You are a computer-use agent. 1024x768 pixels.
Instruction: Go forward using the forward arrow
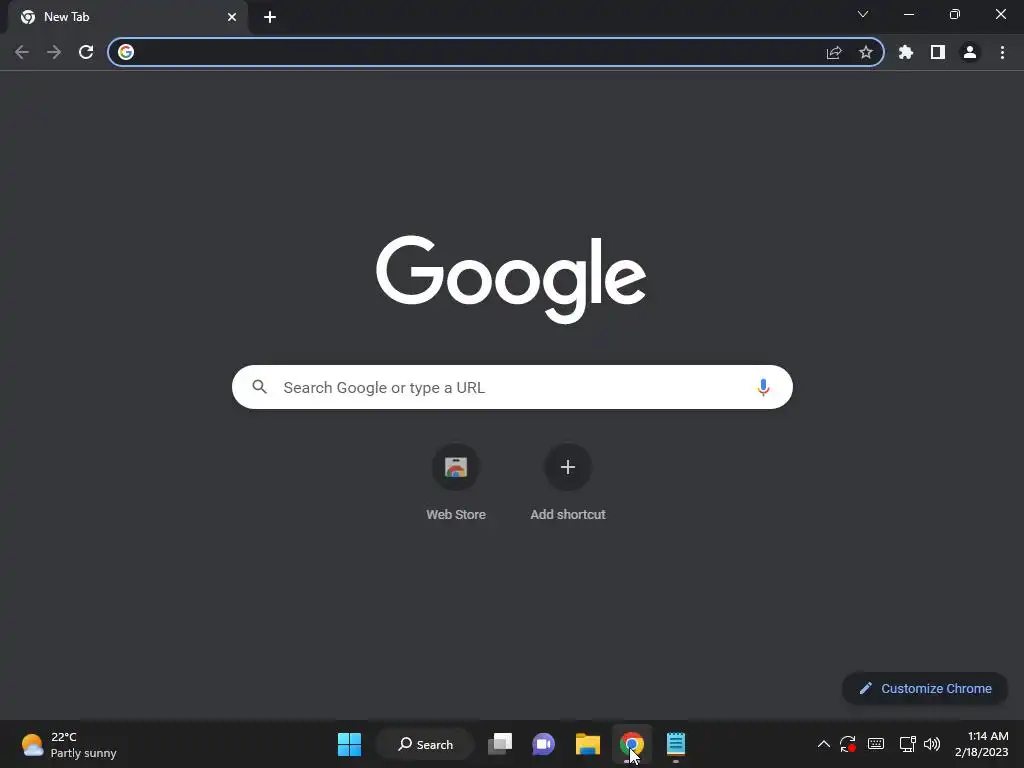[54, 52]
